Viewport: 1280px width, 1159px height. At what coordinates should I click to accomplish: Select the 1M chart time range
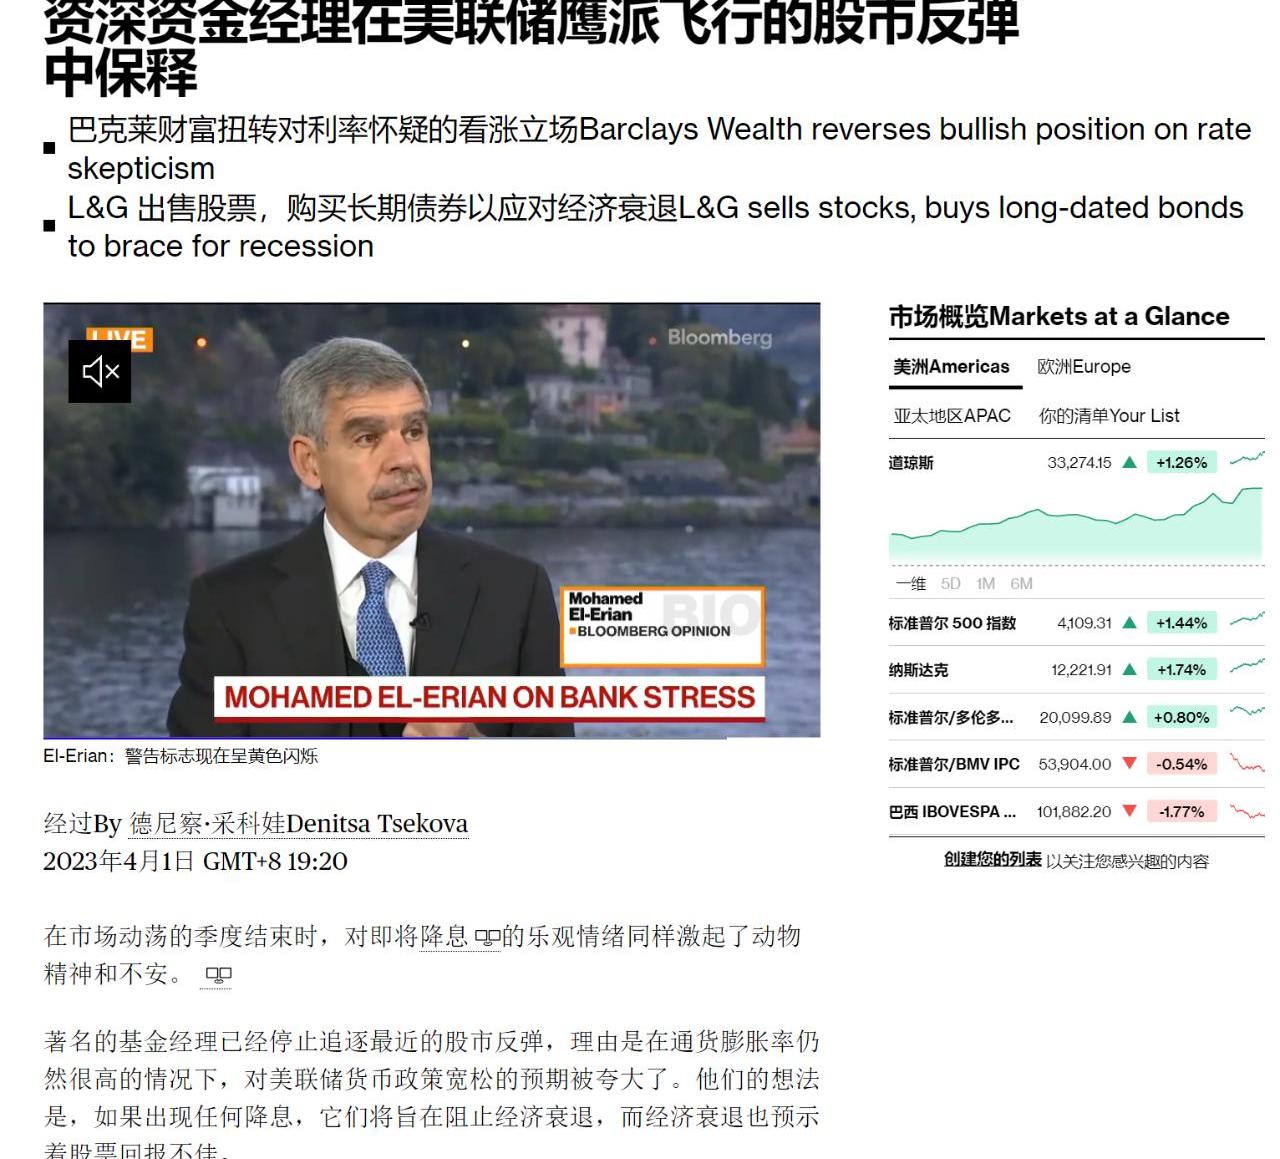coord(985,584)
